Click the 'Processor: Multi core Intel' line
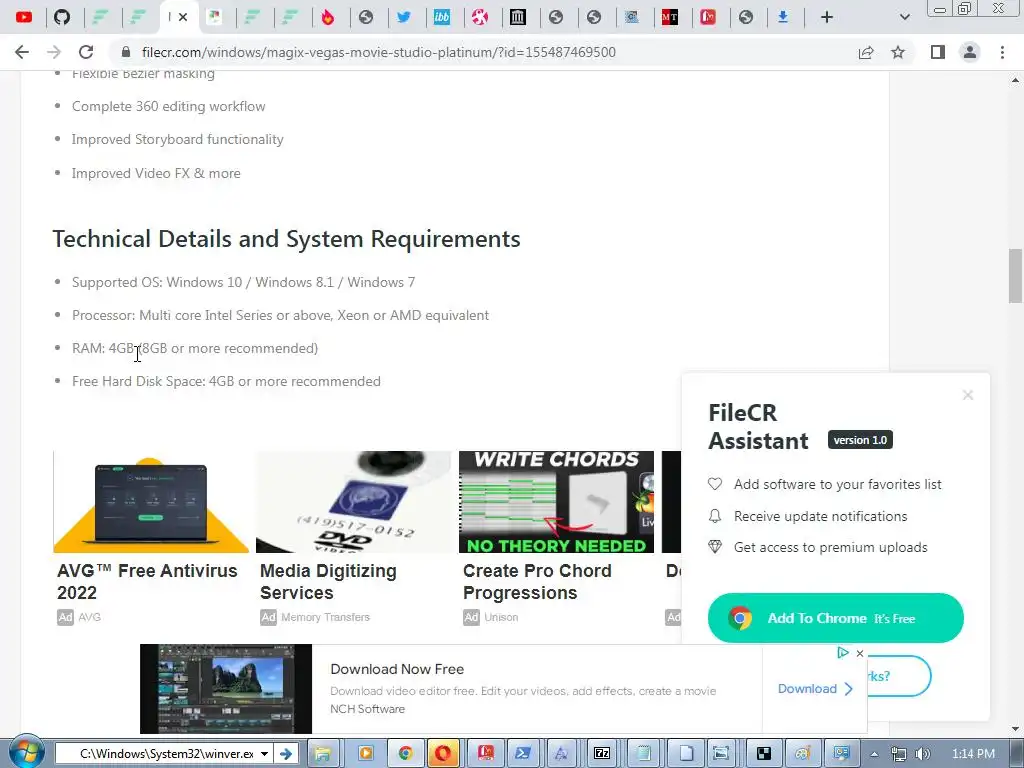 tap(280, 315)
